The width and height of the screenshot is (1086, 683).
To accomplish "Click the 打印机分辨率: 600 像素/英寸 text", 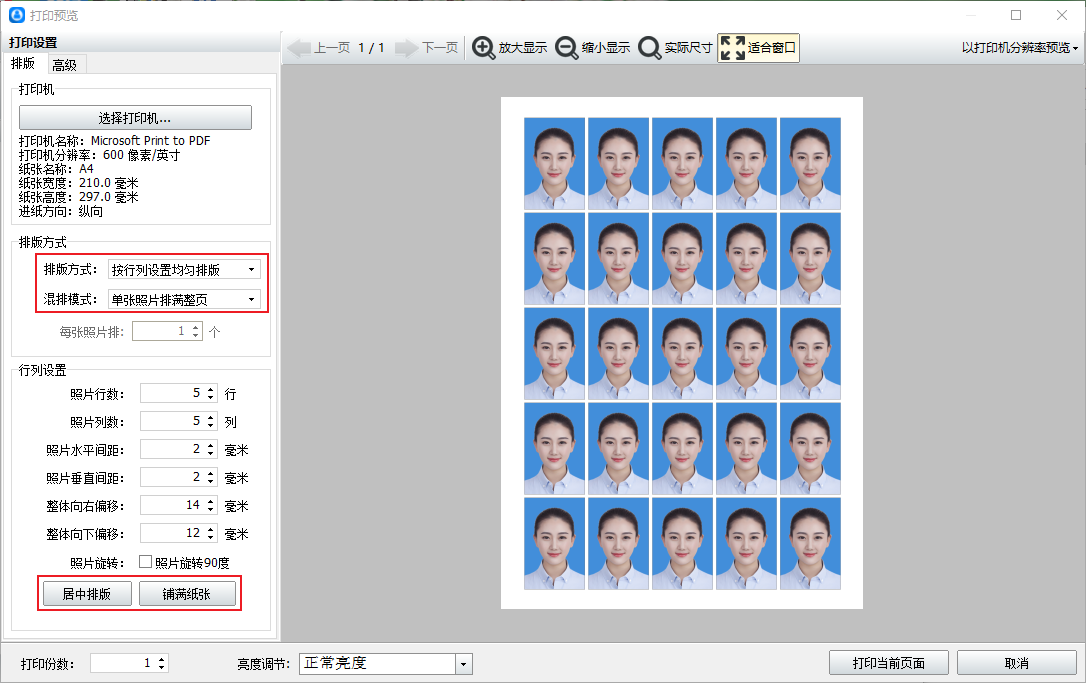I will tap(99, 155).
